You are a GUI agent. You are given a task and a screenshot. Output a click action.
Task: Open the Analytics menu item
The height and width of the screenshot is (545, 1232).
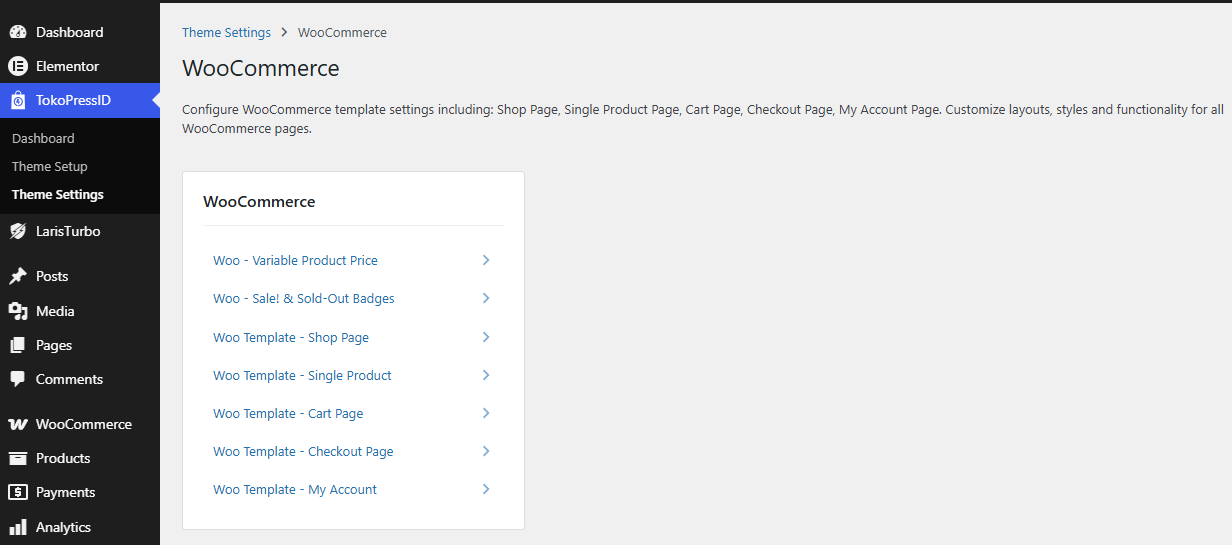point(80,527)
